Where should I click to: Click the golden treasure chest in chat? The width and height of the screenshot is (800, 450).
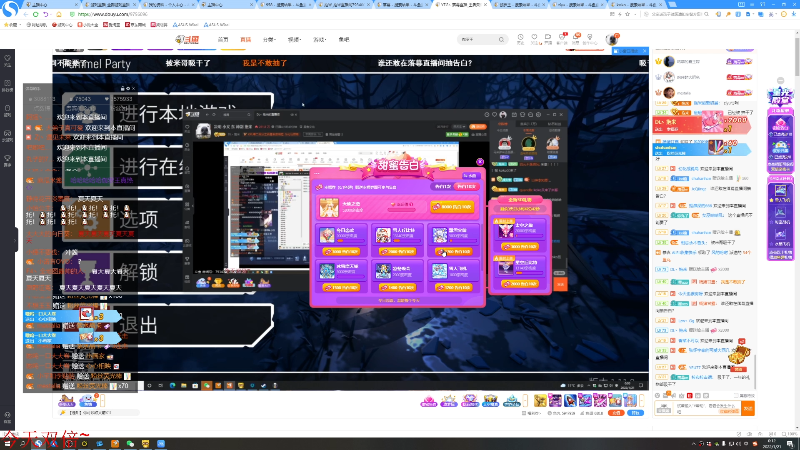point(739,356)
